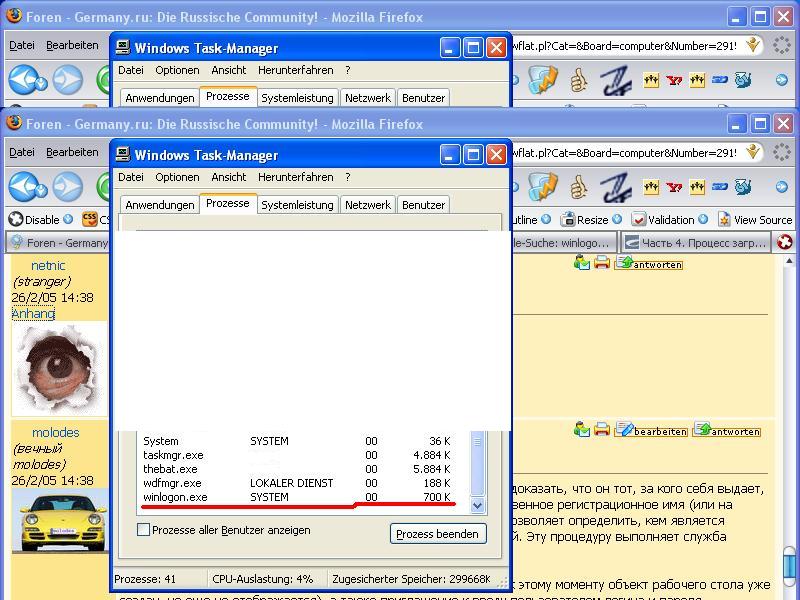Click the printer icon in netnic's post
Screen dimensions: 800x600
[x=602, y=263]
